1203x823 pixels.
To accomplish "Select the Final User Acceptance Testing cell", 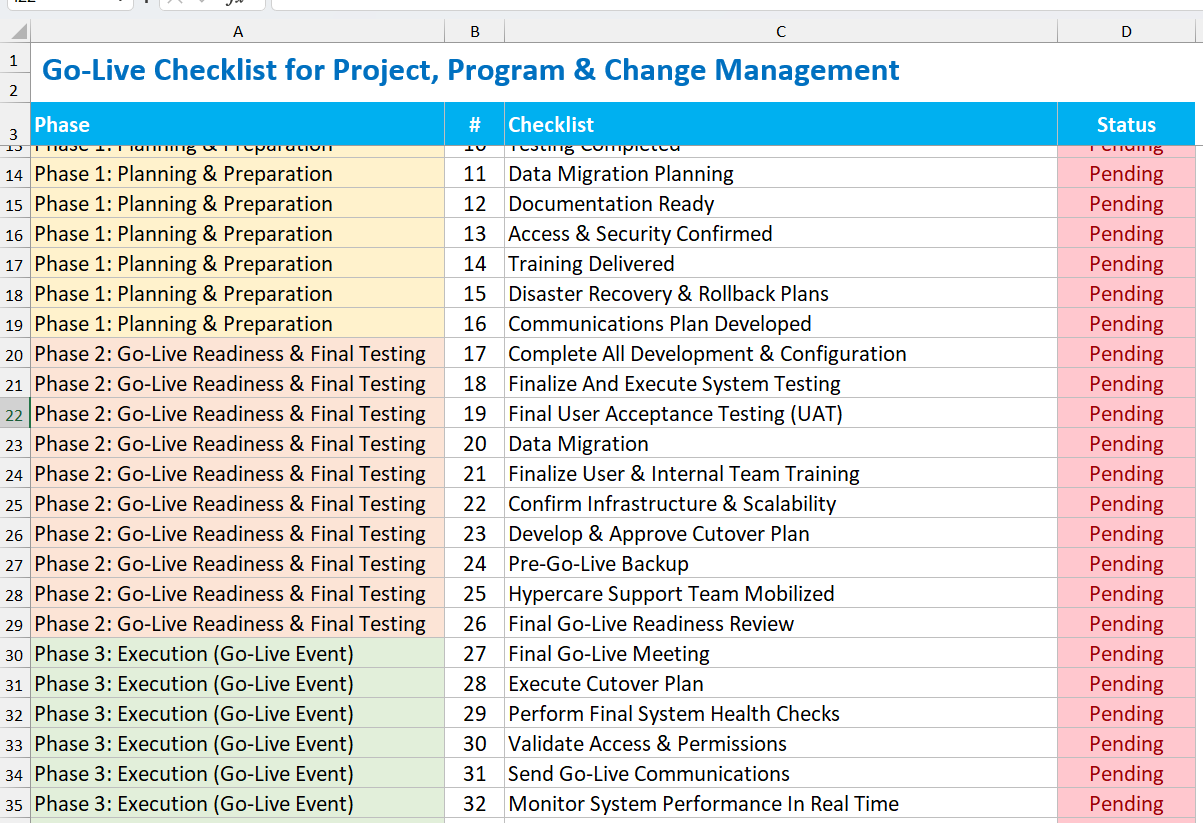I will [x=781, y=414].
